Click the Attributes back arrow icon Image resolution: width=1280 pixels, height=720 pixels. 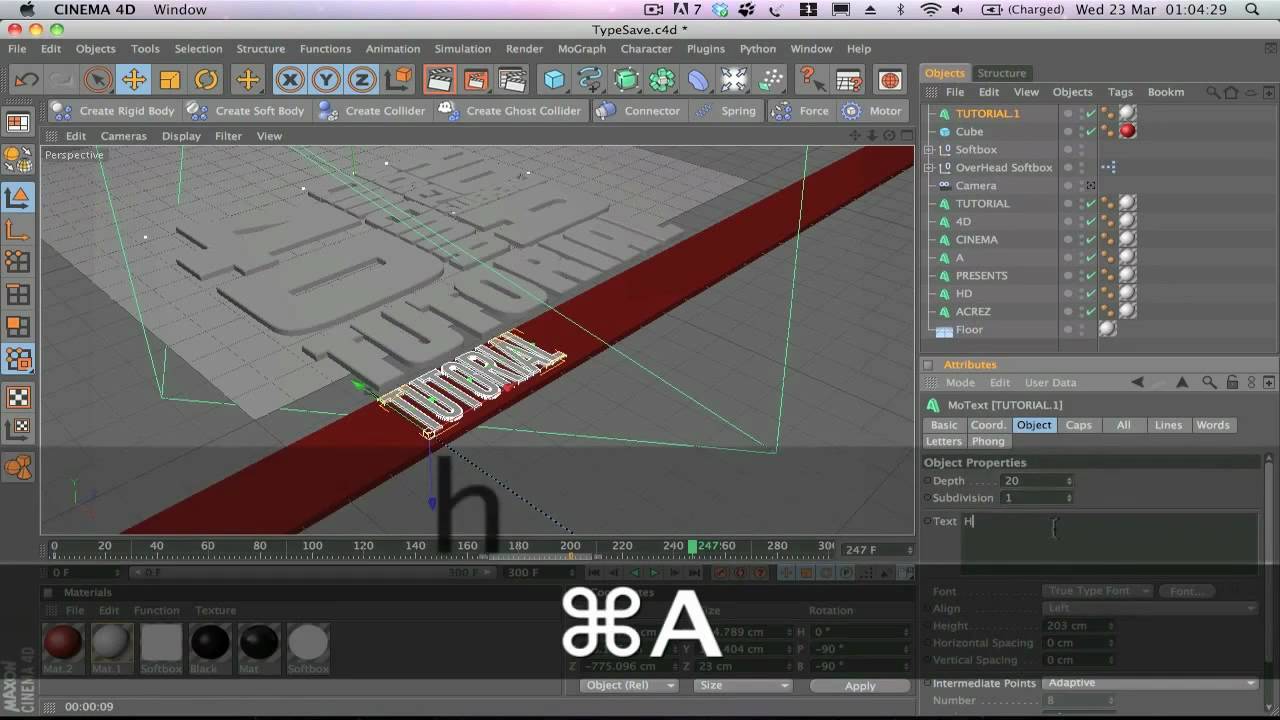click(x=1137, y=382)
